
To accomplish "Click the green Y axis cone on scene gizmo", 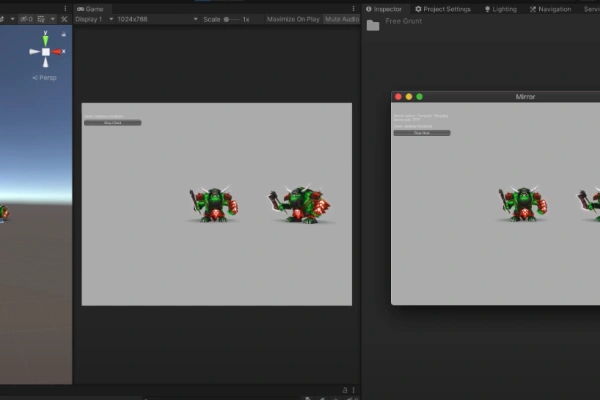I will click(45, 38).
